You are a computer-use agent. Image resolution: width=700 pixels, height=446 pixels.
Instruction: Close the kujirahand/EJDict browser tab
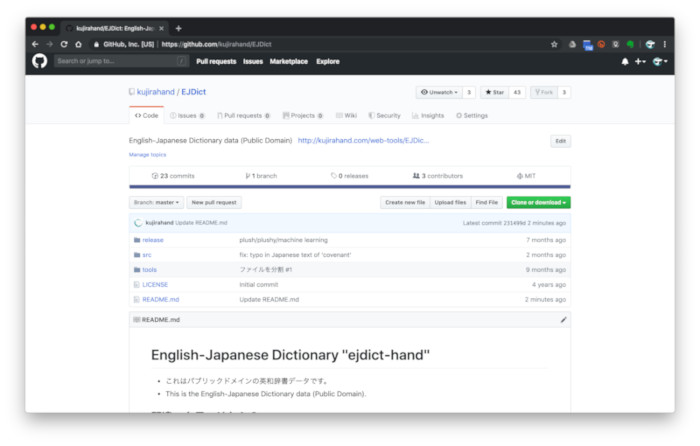click(x=161, y=29)
